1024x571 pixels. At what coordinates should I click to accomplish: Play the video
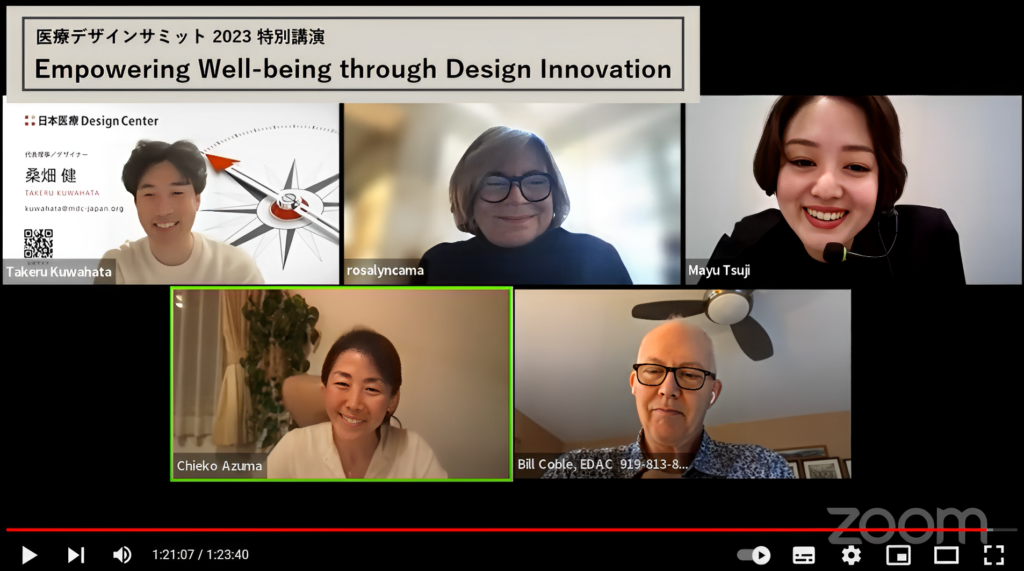tap(29, 555)
